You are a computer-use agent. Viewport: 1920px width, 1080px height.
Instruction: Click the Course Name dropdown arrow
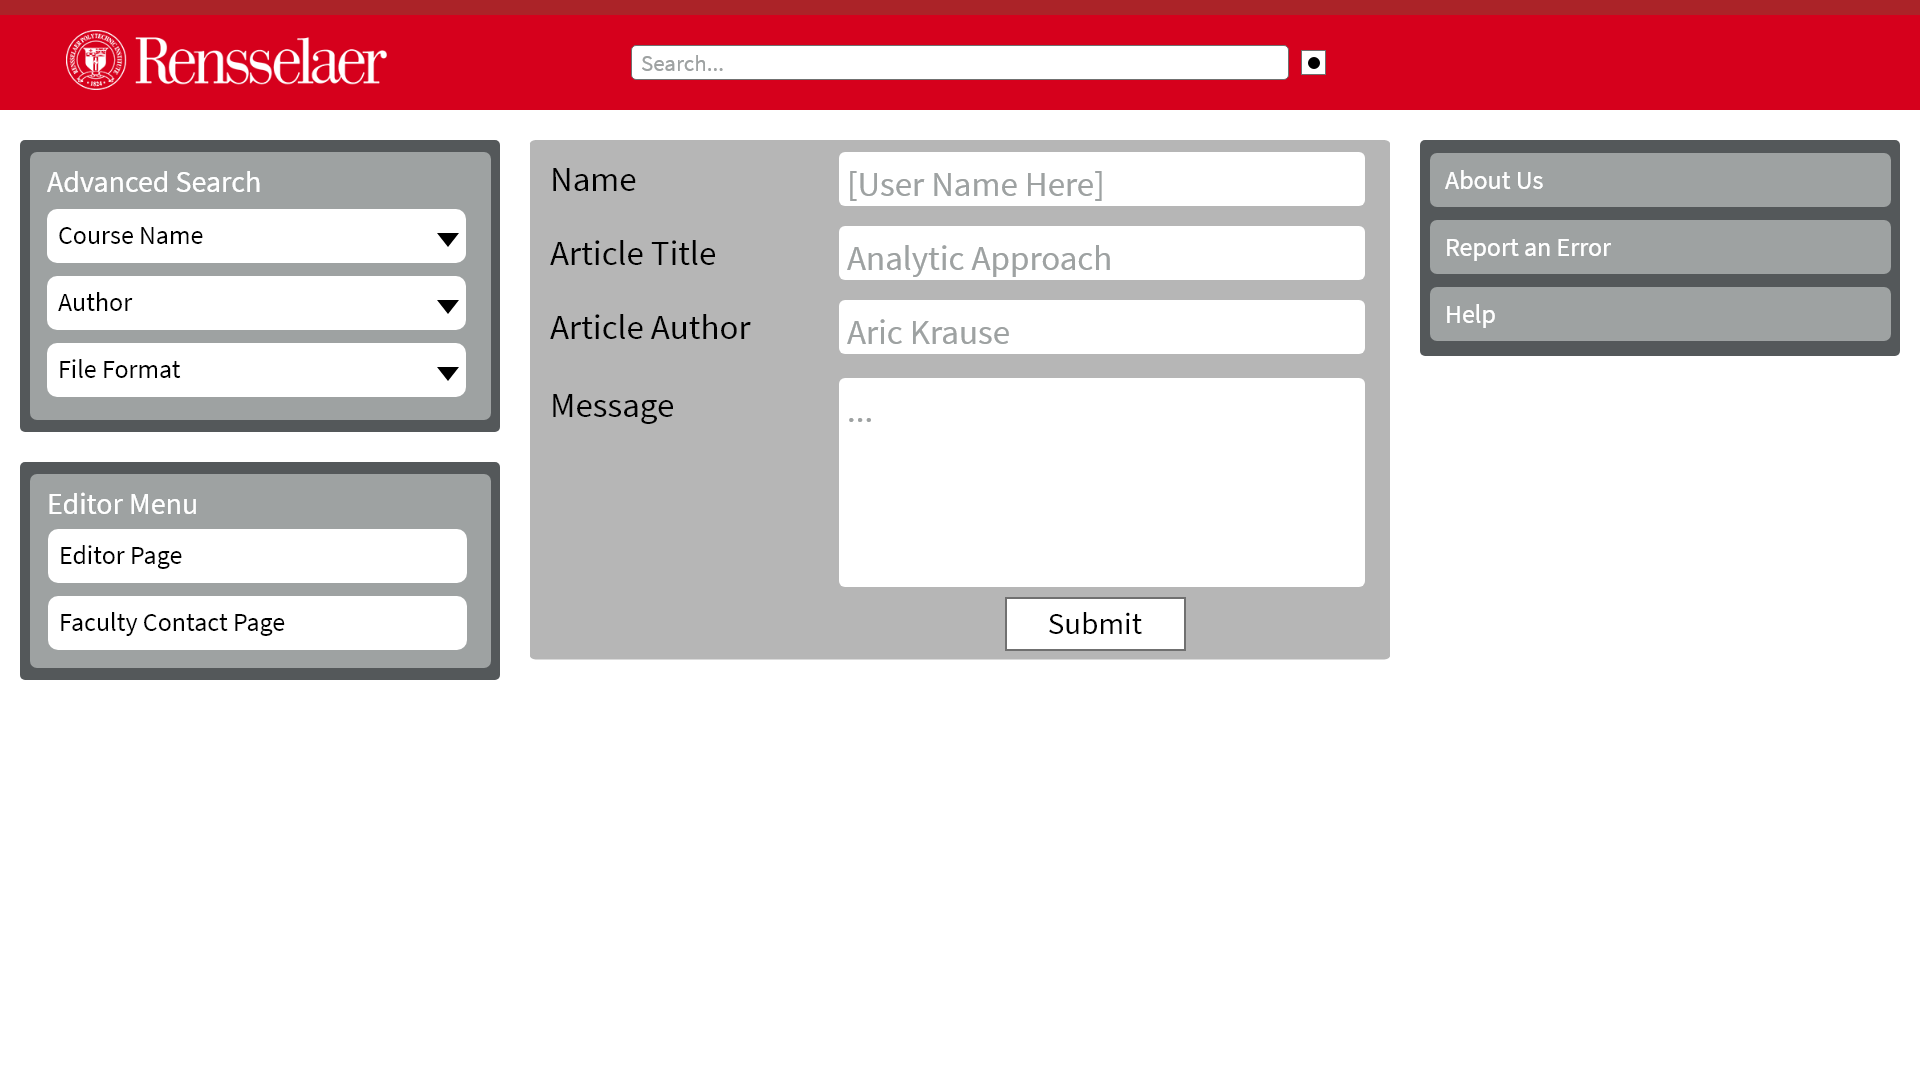[447, 238]
